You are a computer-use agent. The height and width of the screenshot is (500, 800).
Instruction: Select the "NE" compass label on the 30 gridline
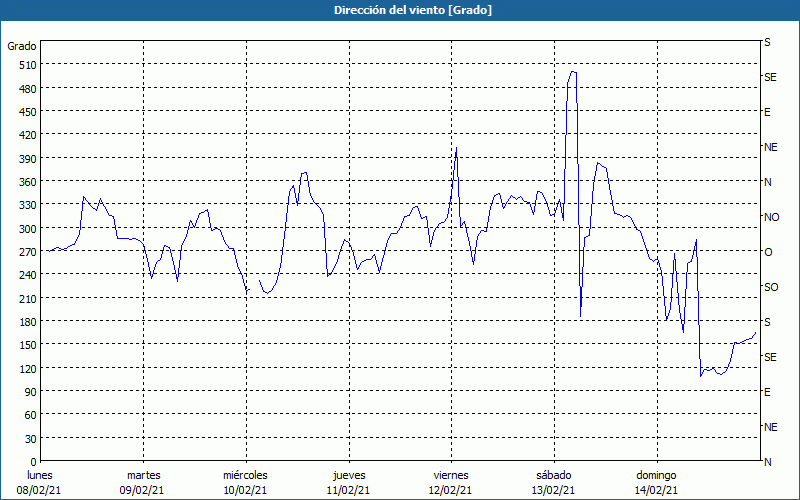pos(770,427)
